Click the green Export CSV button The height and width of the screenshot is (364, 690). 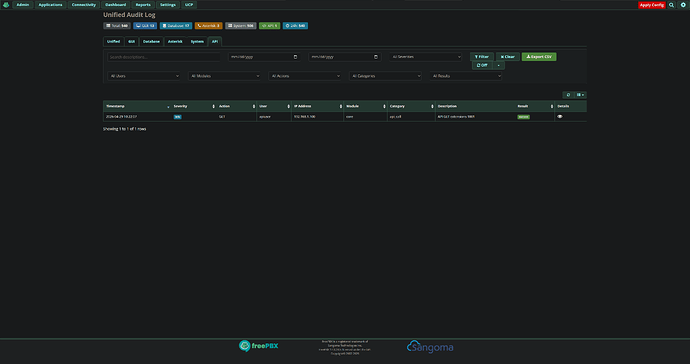click(x=539, y=57)
